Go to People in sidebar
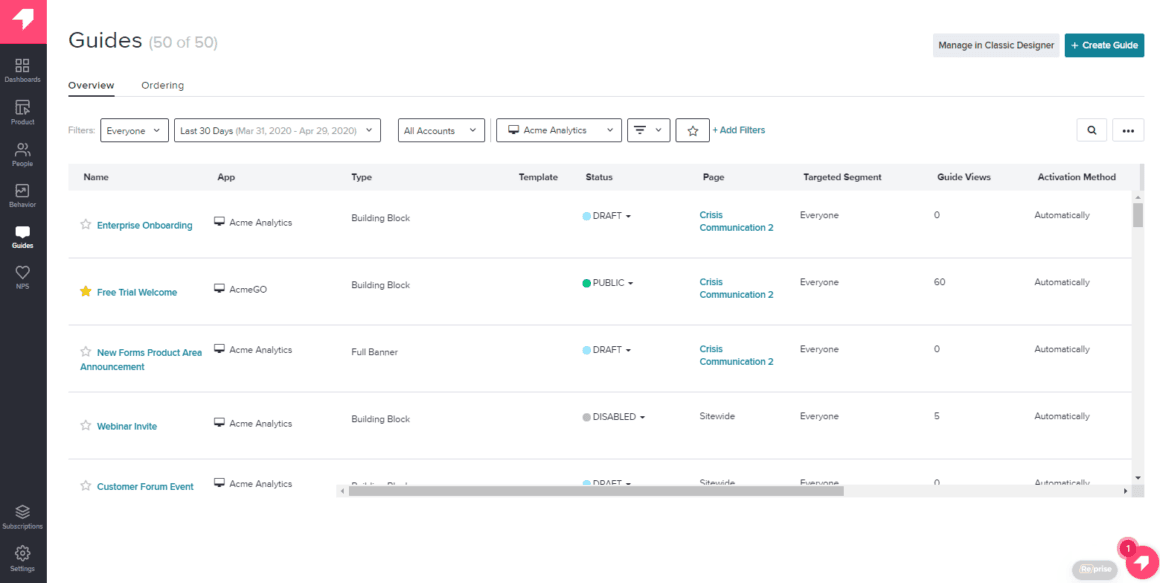1160x583 pixels. (22, 154)
